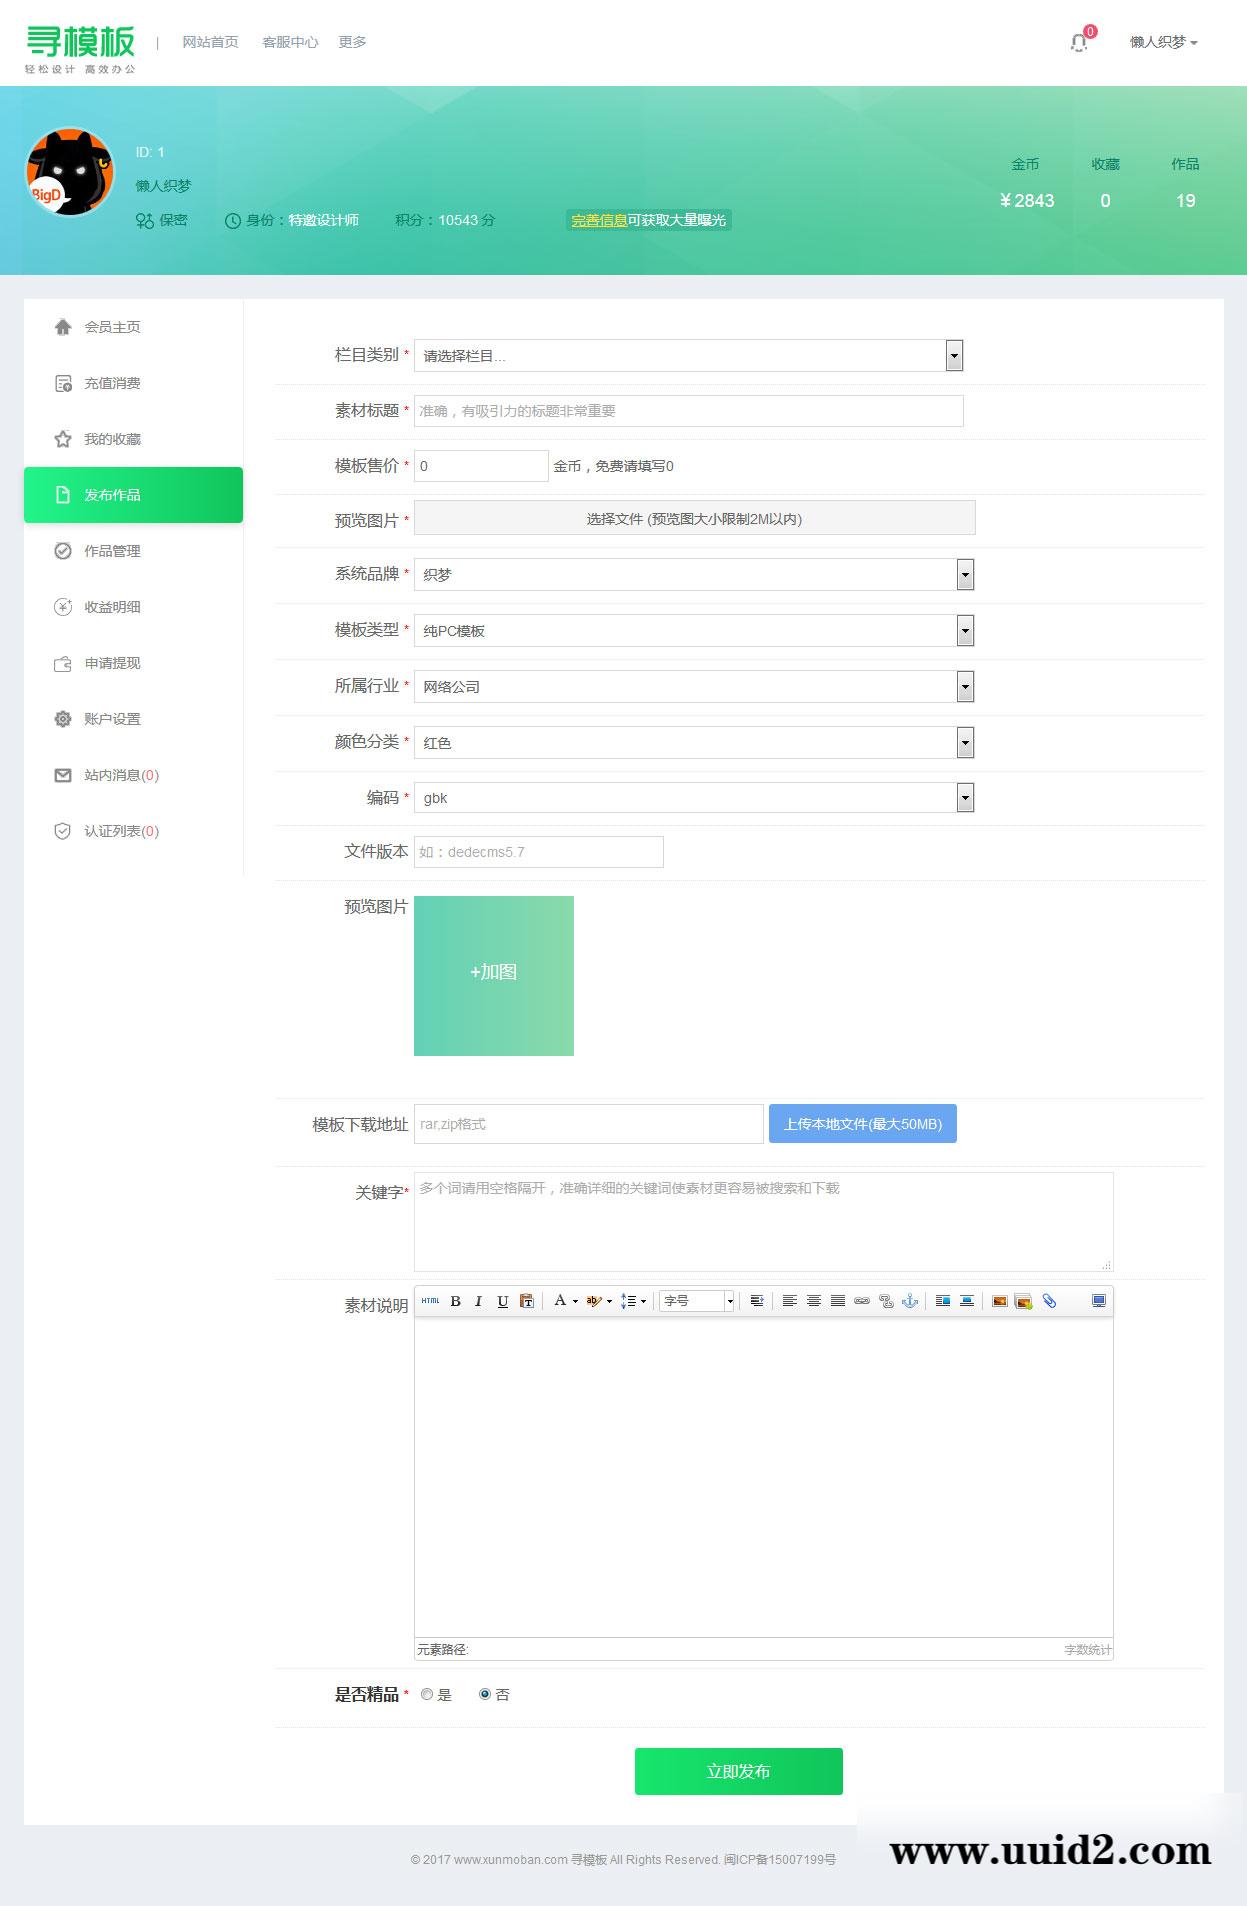
Task: Remove link with unlink icon
Action: (x=886, y=1301)
